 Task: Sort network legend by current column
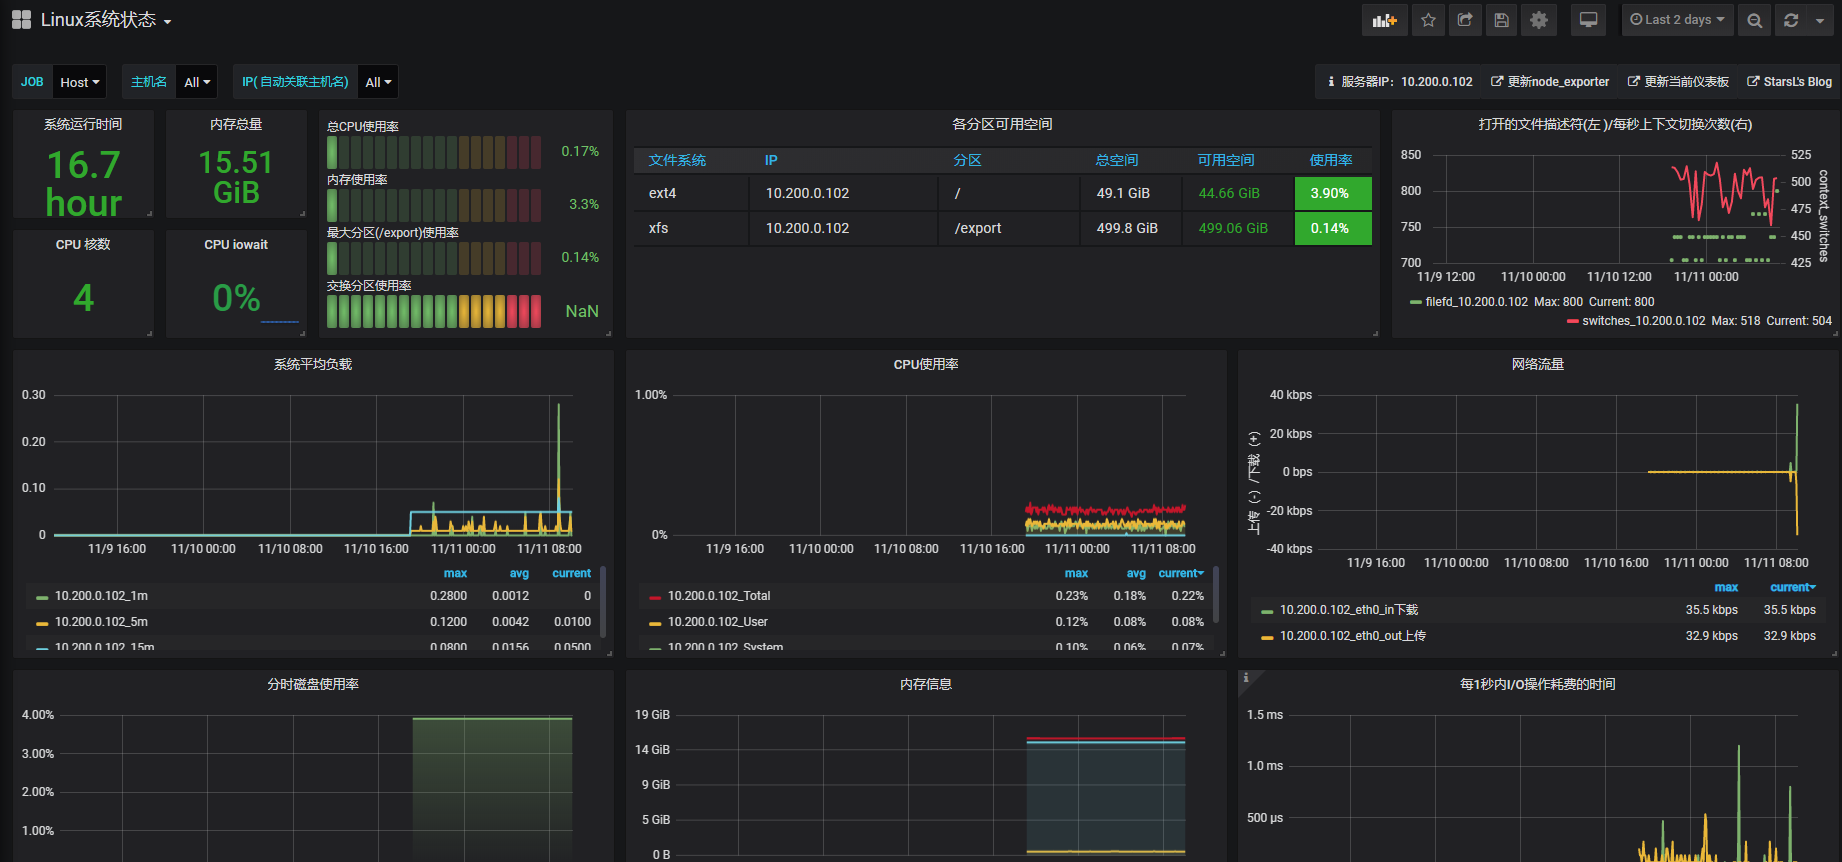coord(1792,588)
